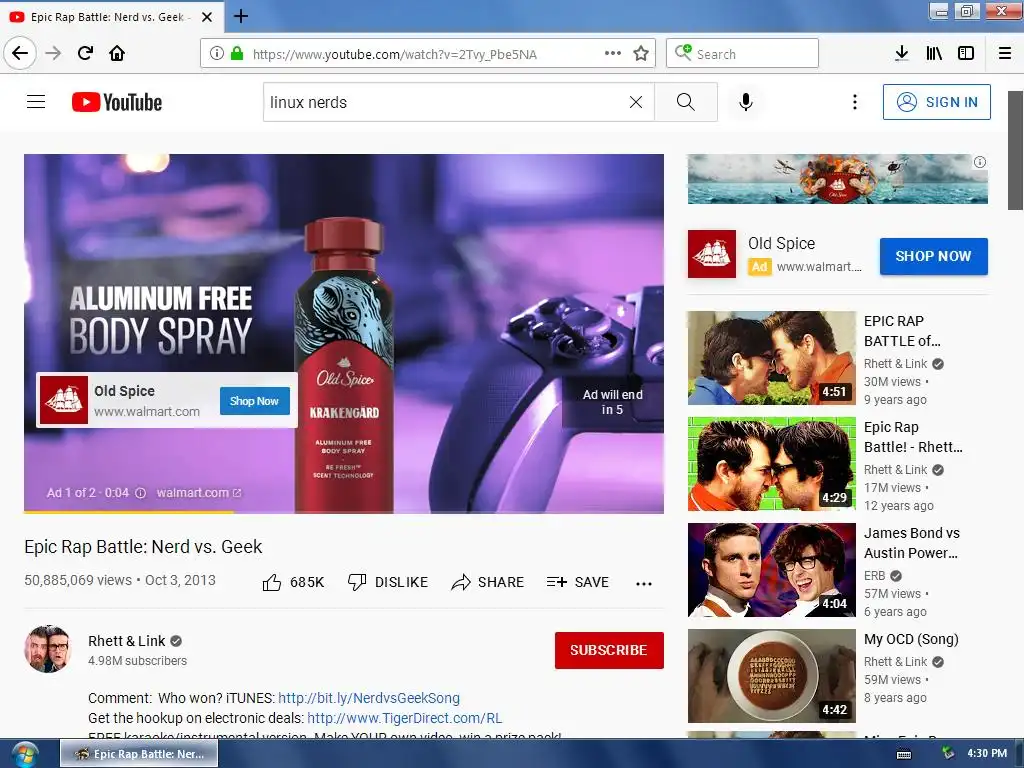Reload the page
Image resolution: width=1024 pixels, height=768 pixels.
[85, 53]
